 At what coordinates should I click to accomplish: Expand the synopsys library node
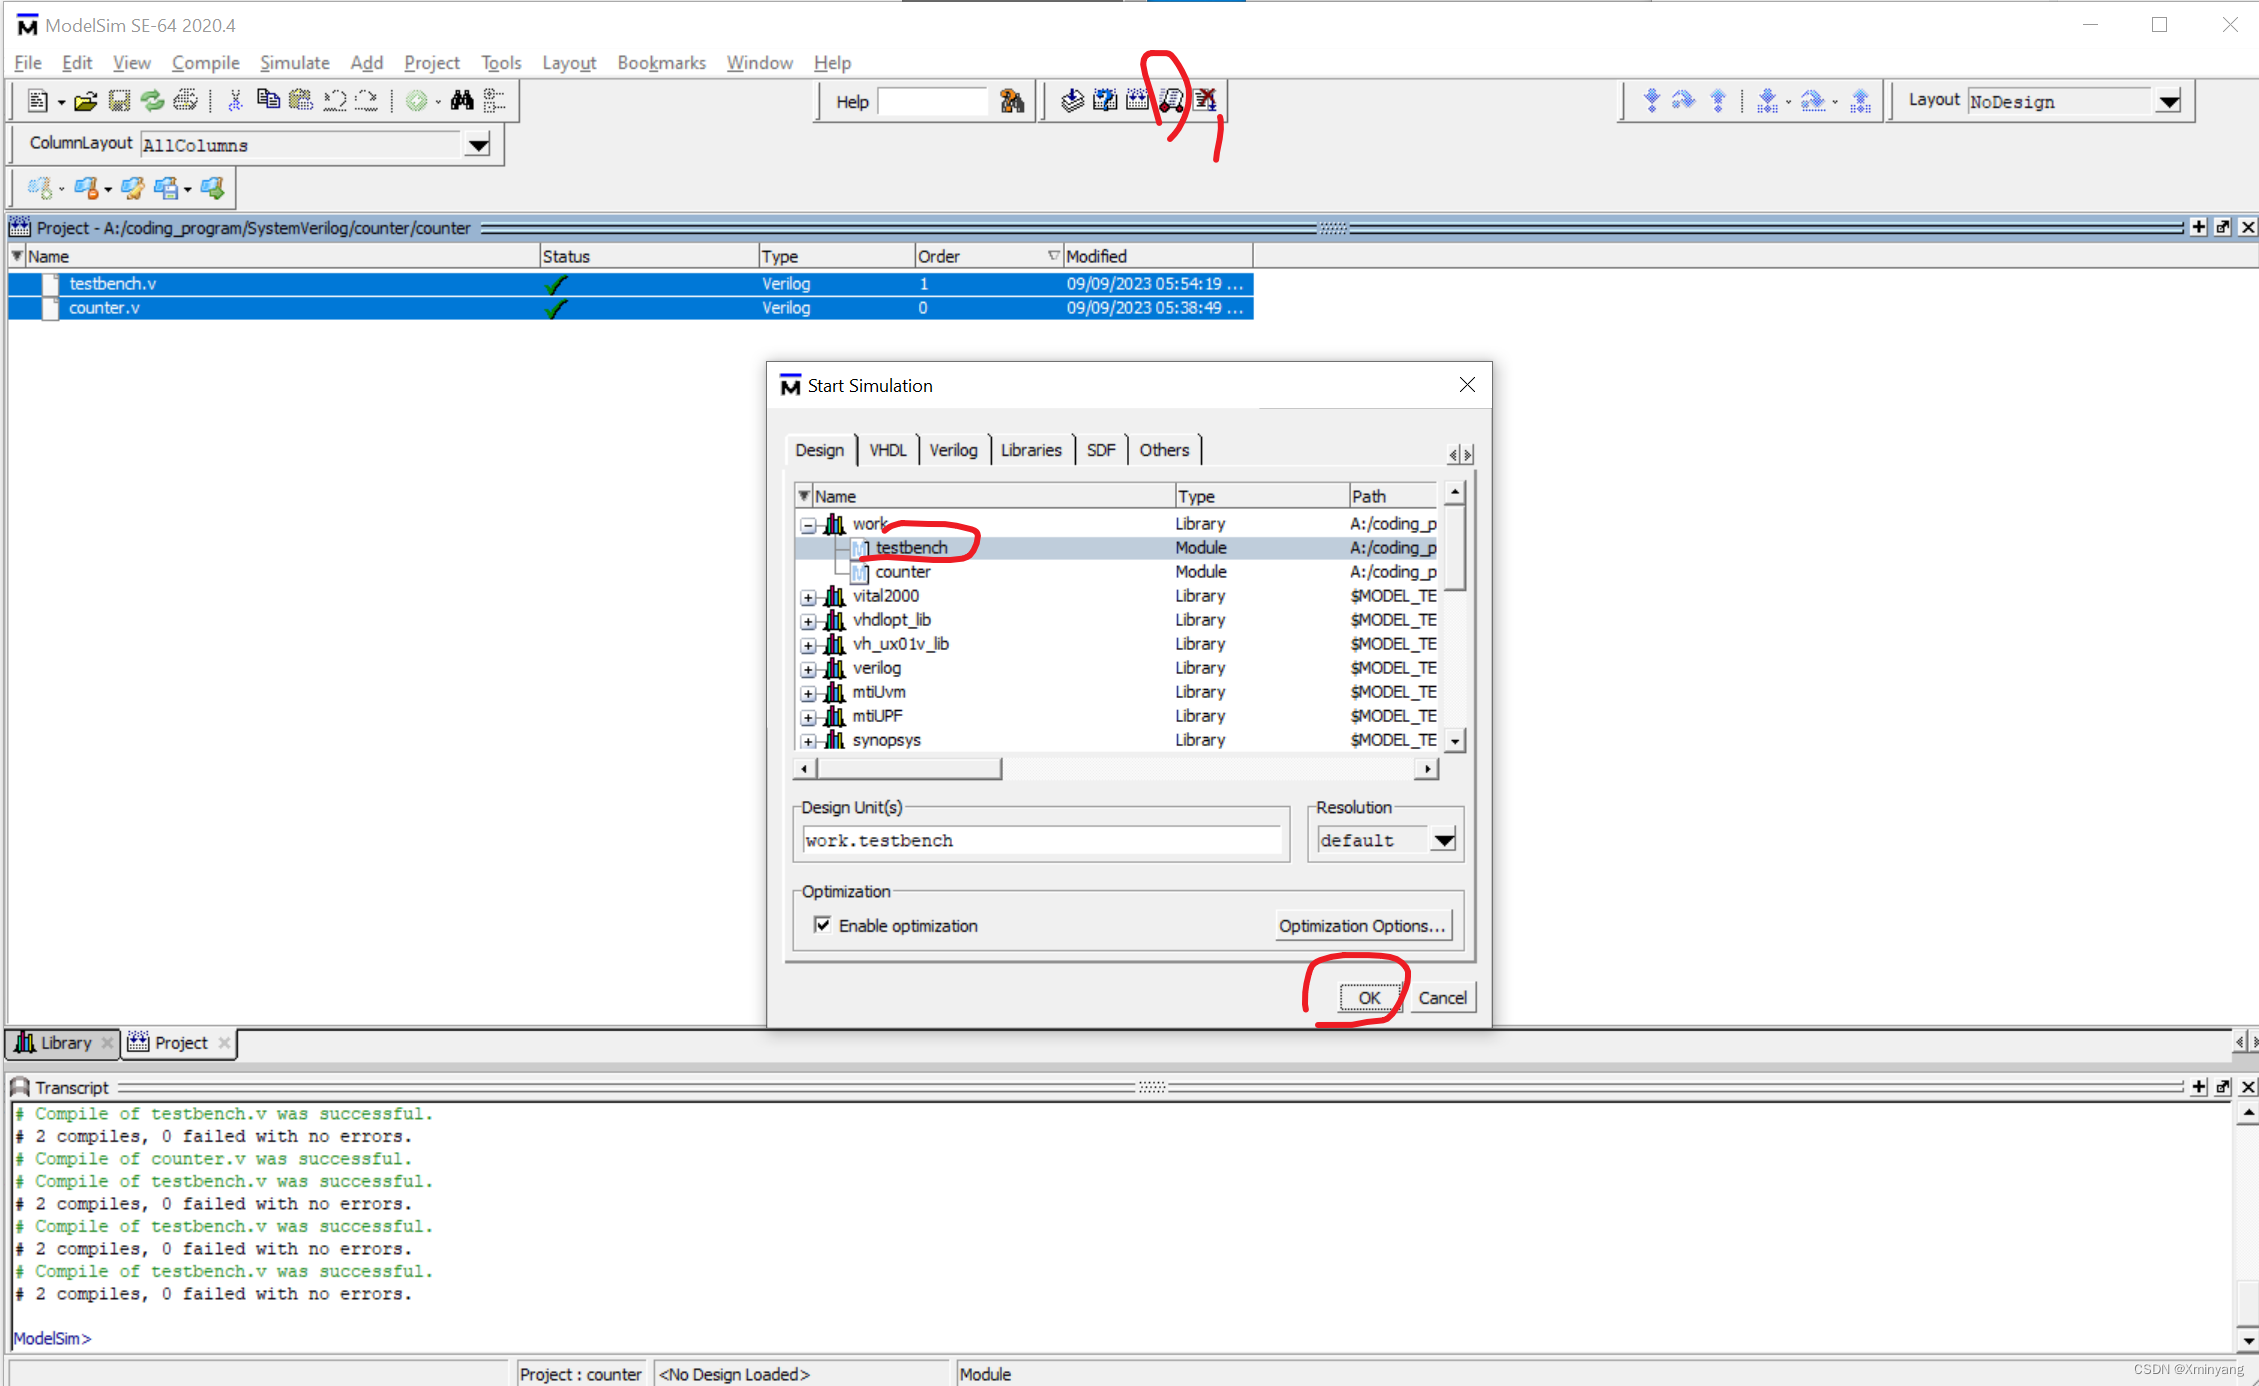[808, 742]
